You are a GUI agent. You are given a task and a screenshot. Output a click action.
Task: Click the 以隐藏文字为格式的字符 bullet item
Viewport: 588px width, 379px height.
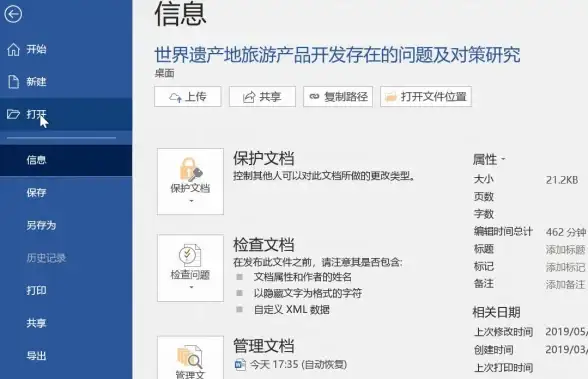[x=308, y=293]
